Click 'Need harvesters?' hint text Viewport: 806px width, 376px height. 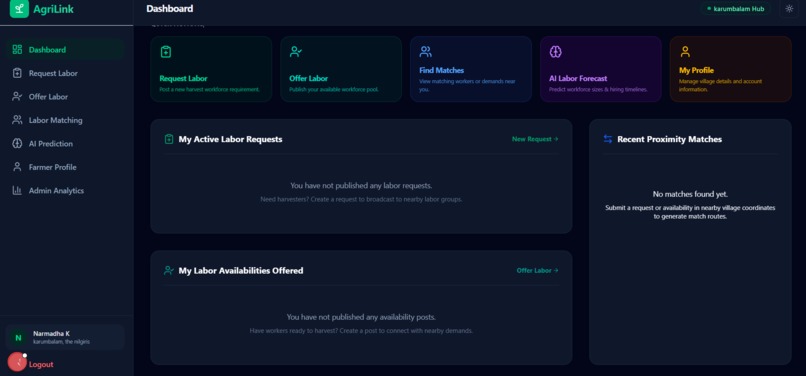(x=361, y=199)
